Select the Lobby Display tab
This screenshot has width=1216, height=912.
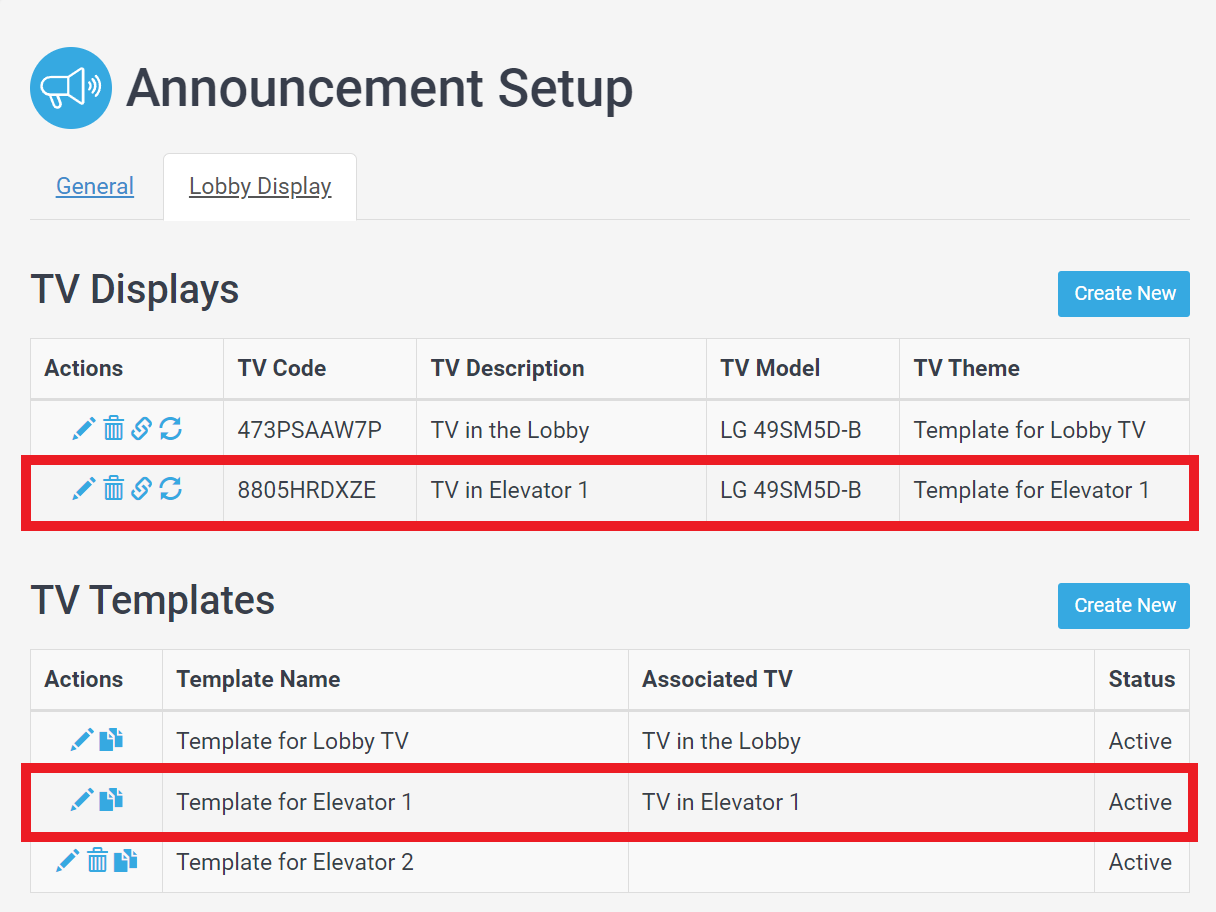[260, 186]
